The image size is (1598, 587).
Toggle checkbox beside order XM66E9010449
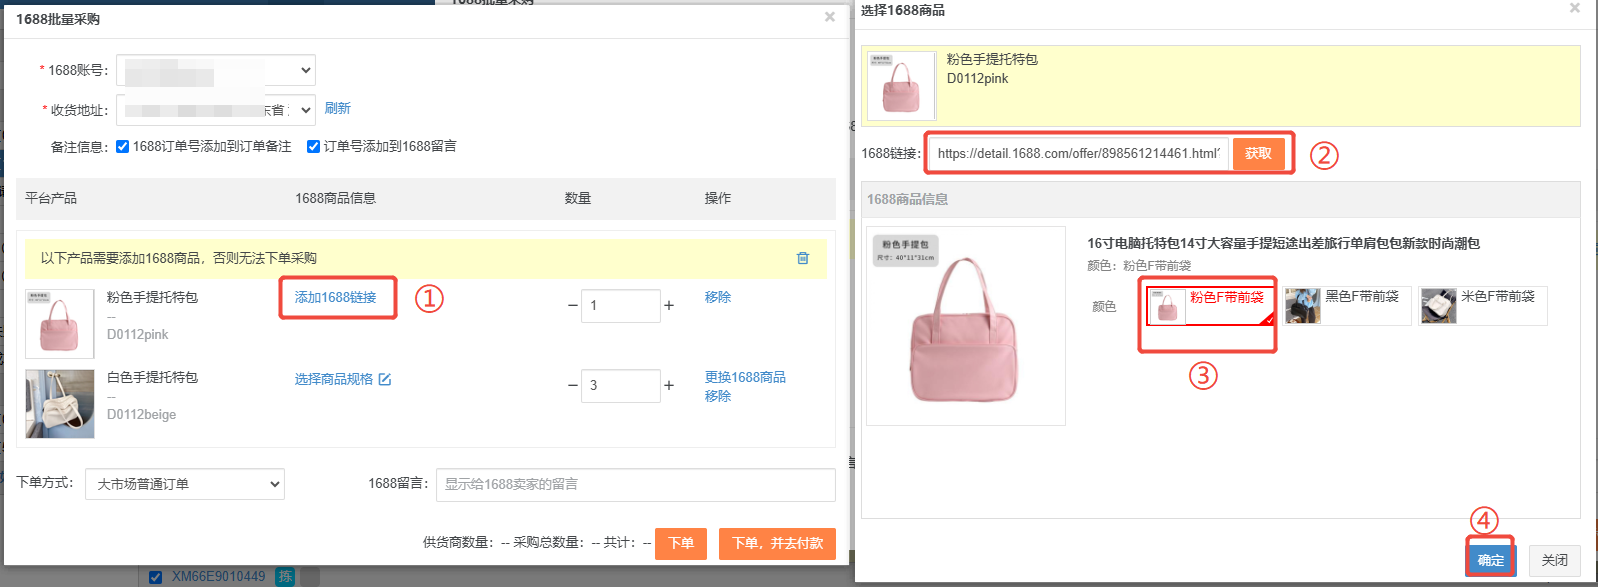point(155,577)
